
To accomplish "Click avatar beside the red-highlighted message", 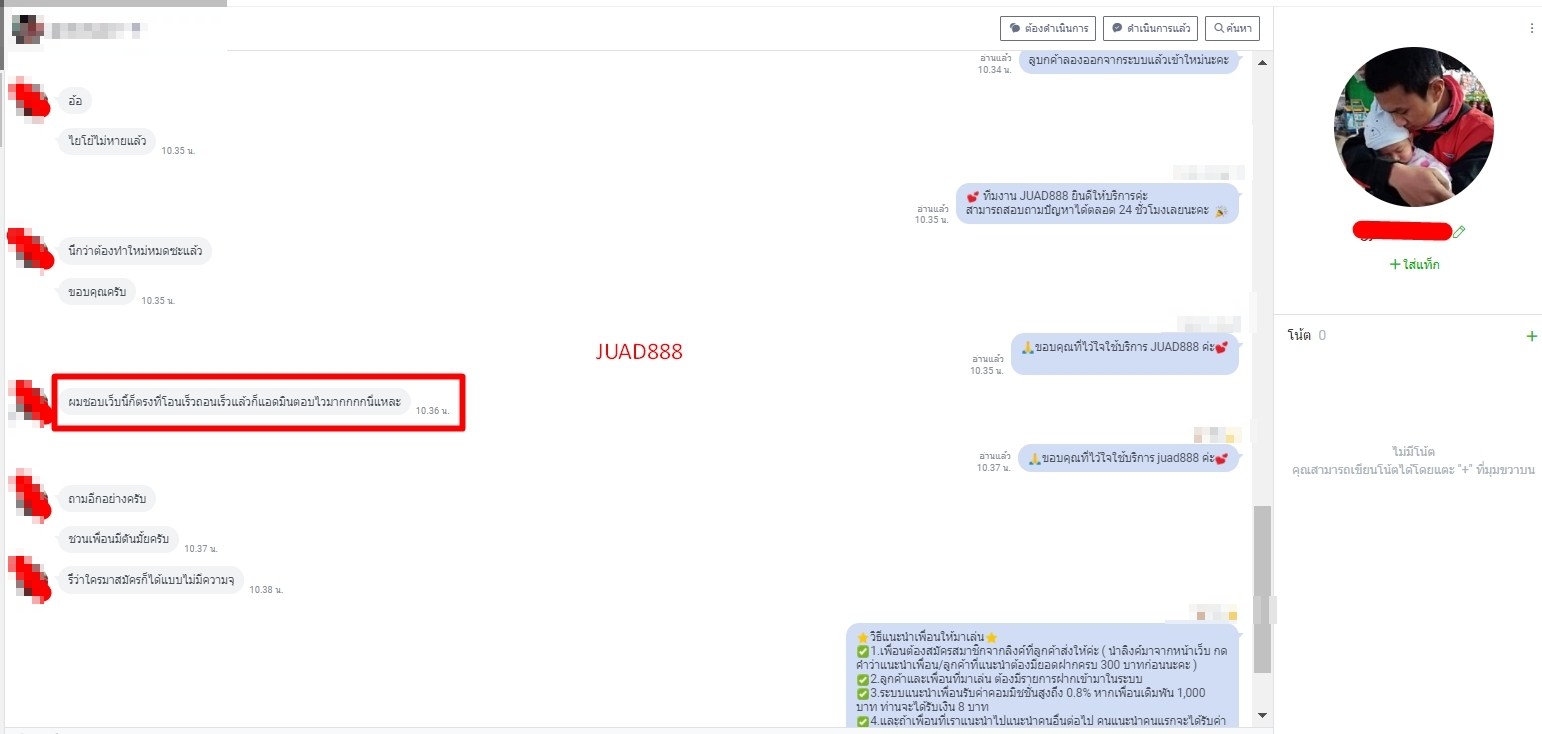I will click(x=29, y=402).
